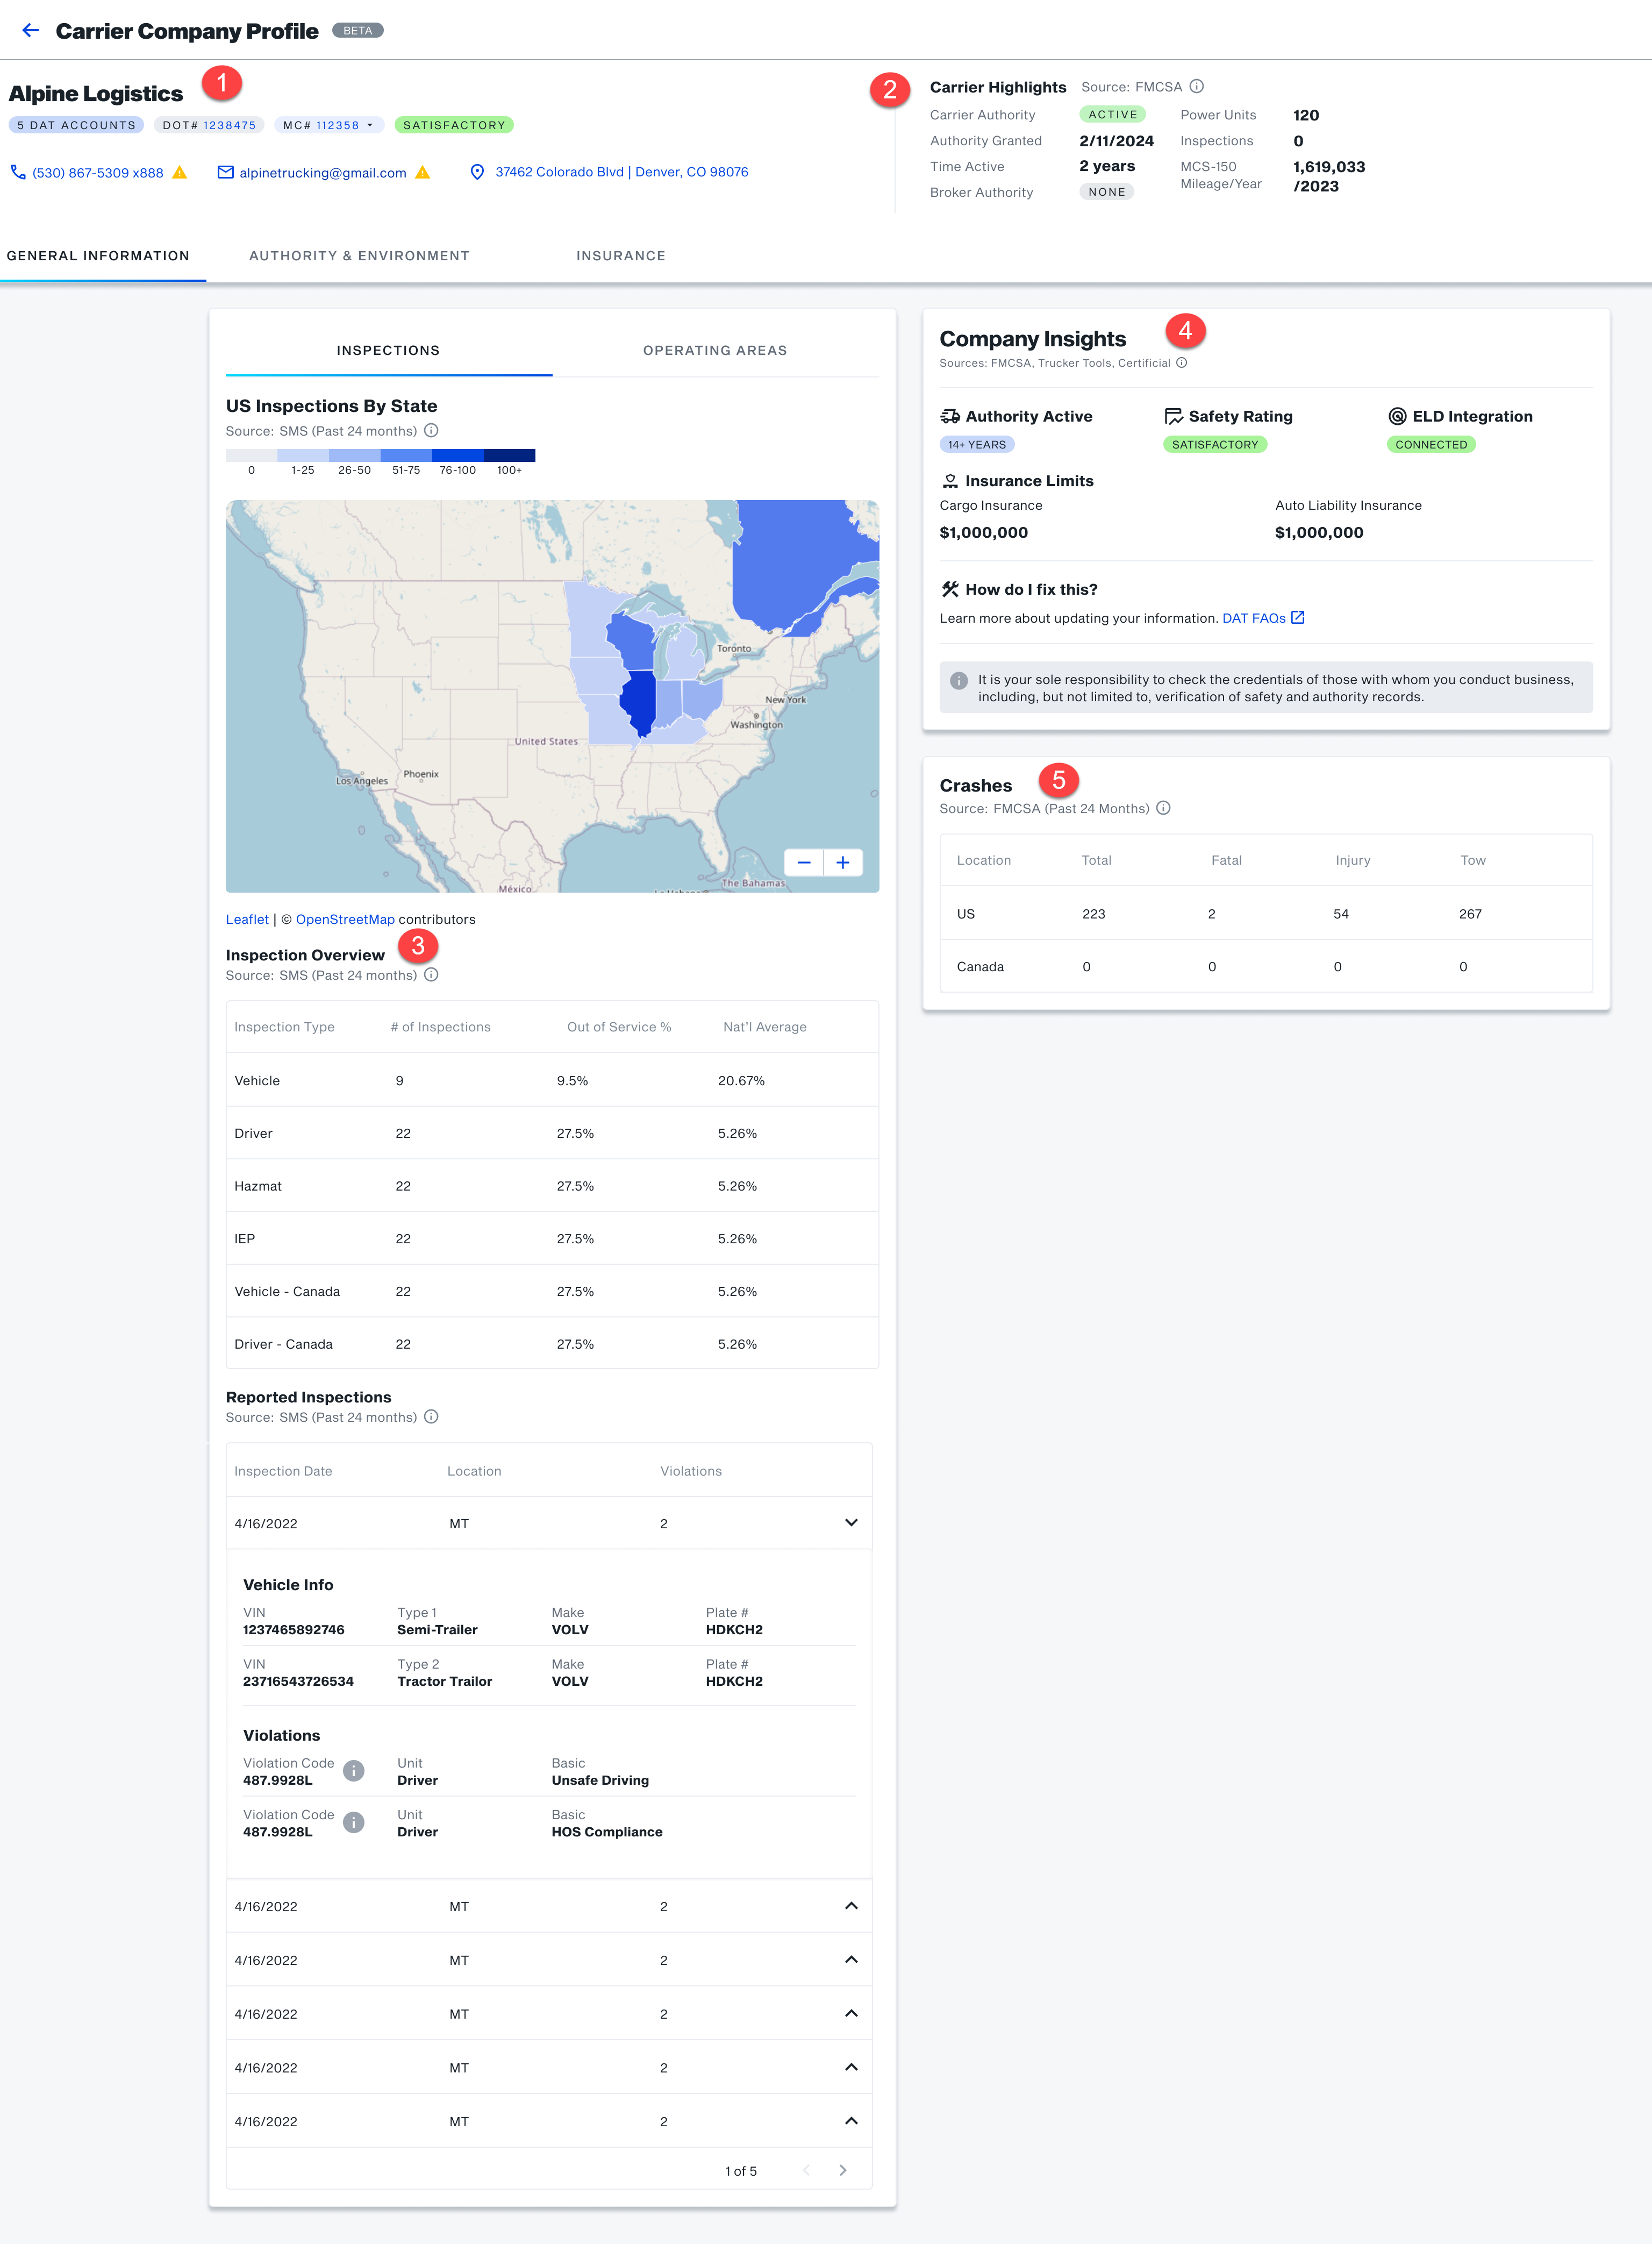Viewport: 1652px width, 2244px height.
Task: Click the email warning triangle icon
Action: (x=423, y=173)
